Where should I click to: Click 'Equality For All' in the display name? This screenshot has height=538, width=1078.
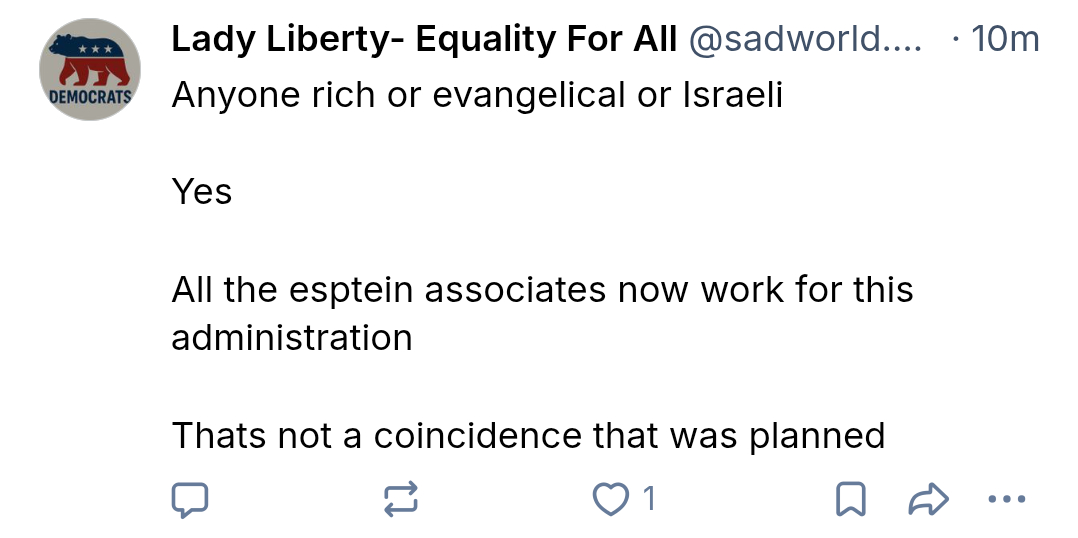(546, 40)
